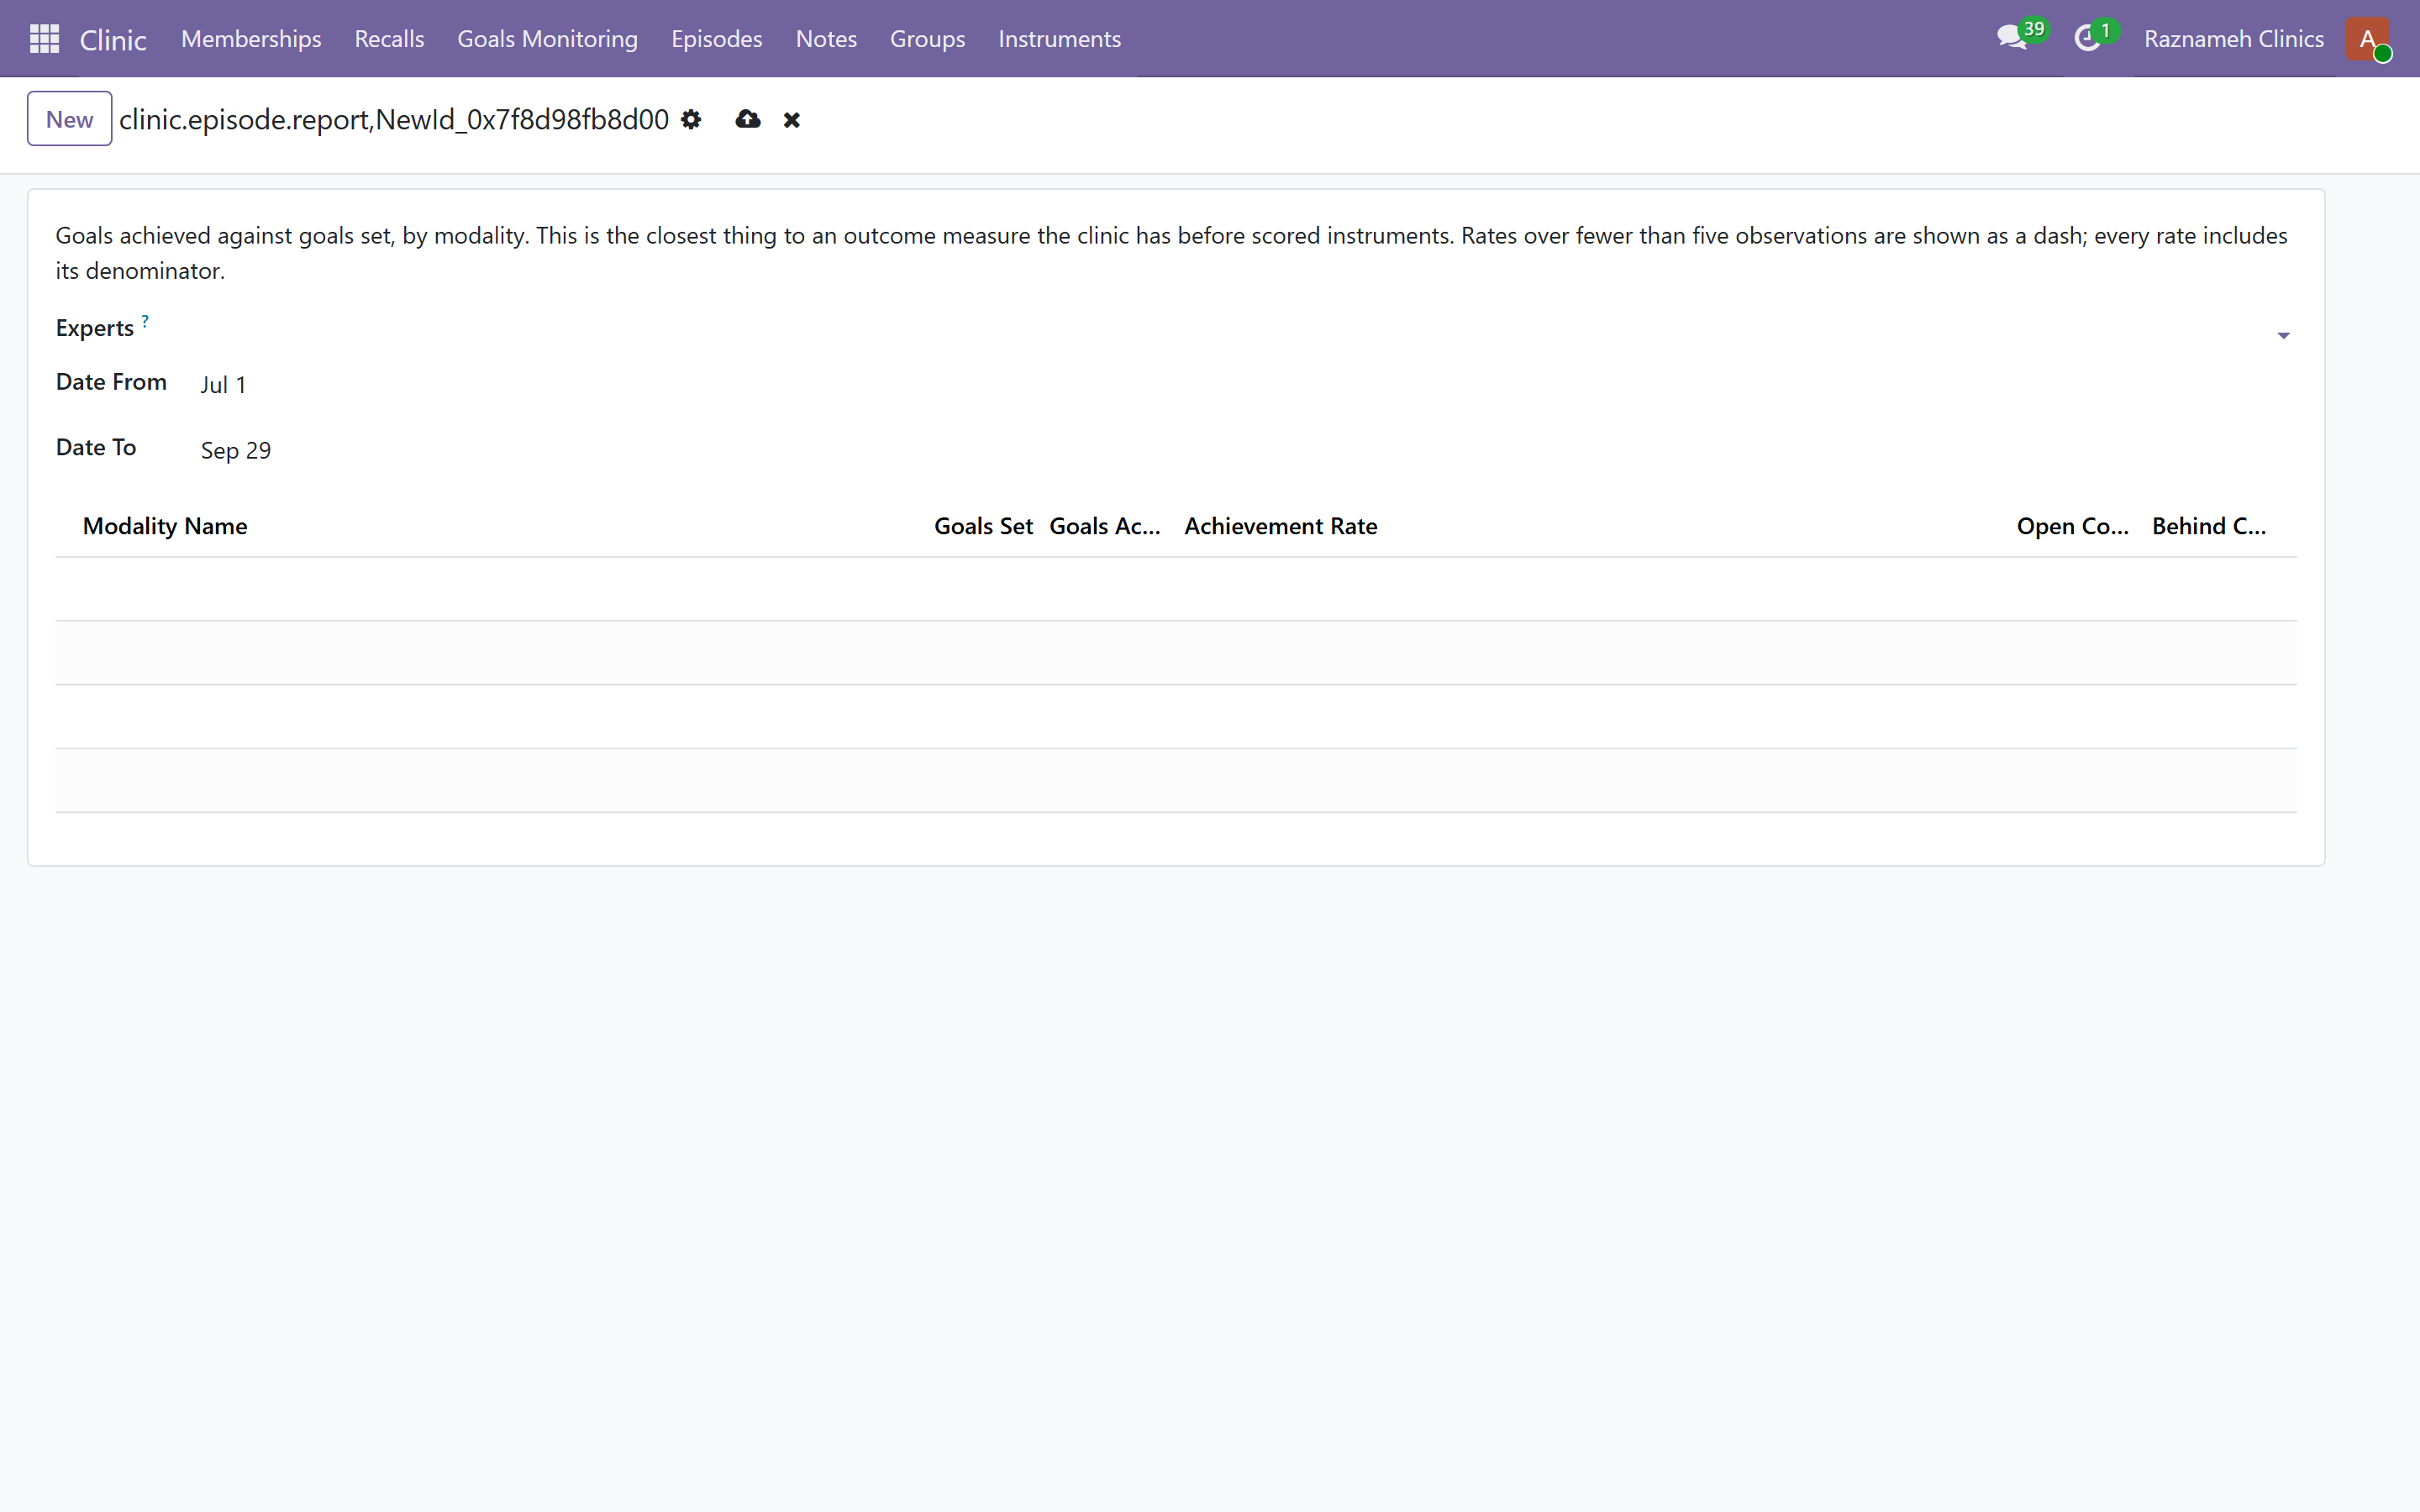
Task: Sort by the Goals Ac... column header
Action: [x=1105, y=526]
